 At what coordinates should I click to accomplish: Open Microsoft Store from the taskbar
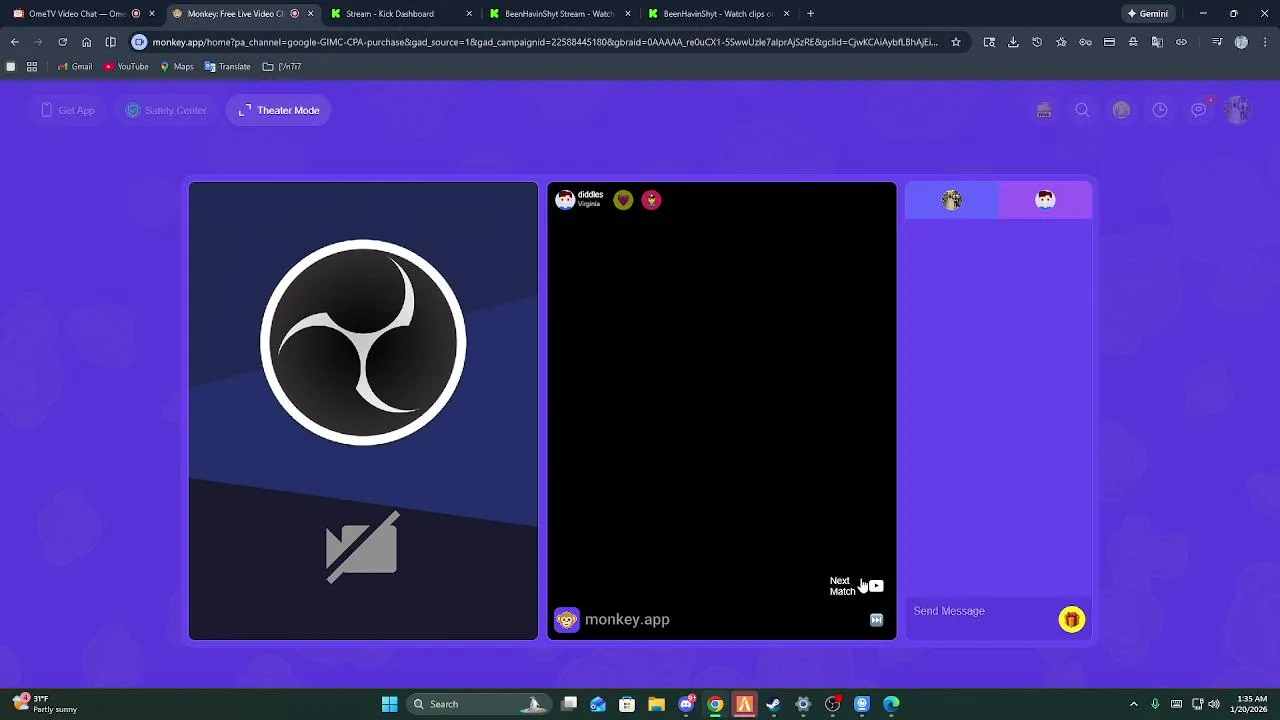pos(627,704)
